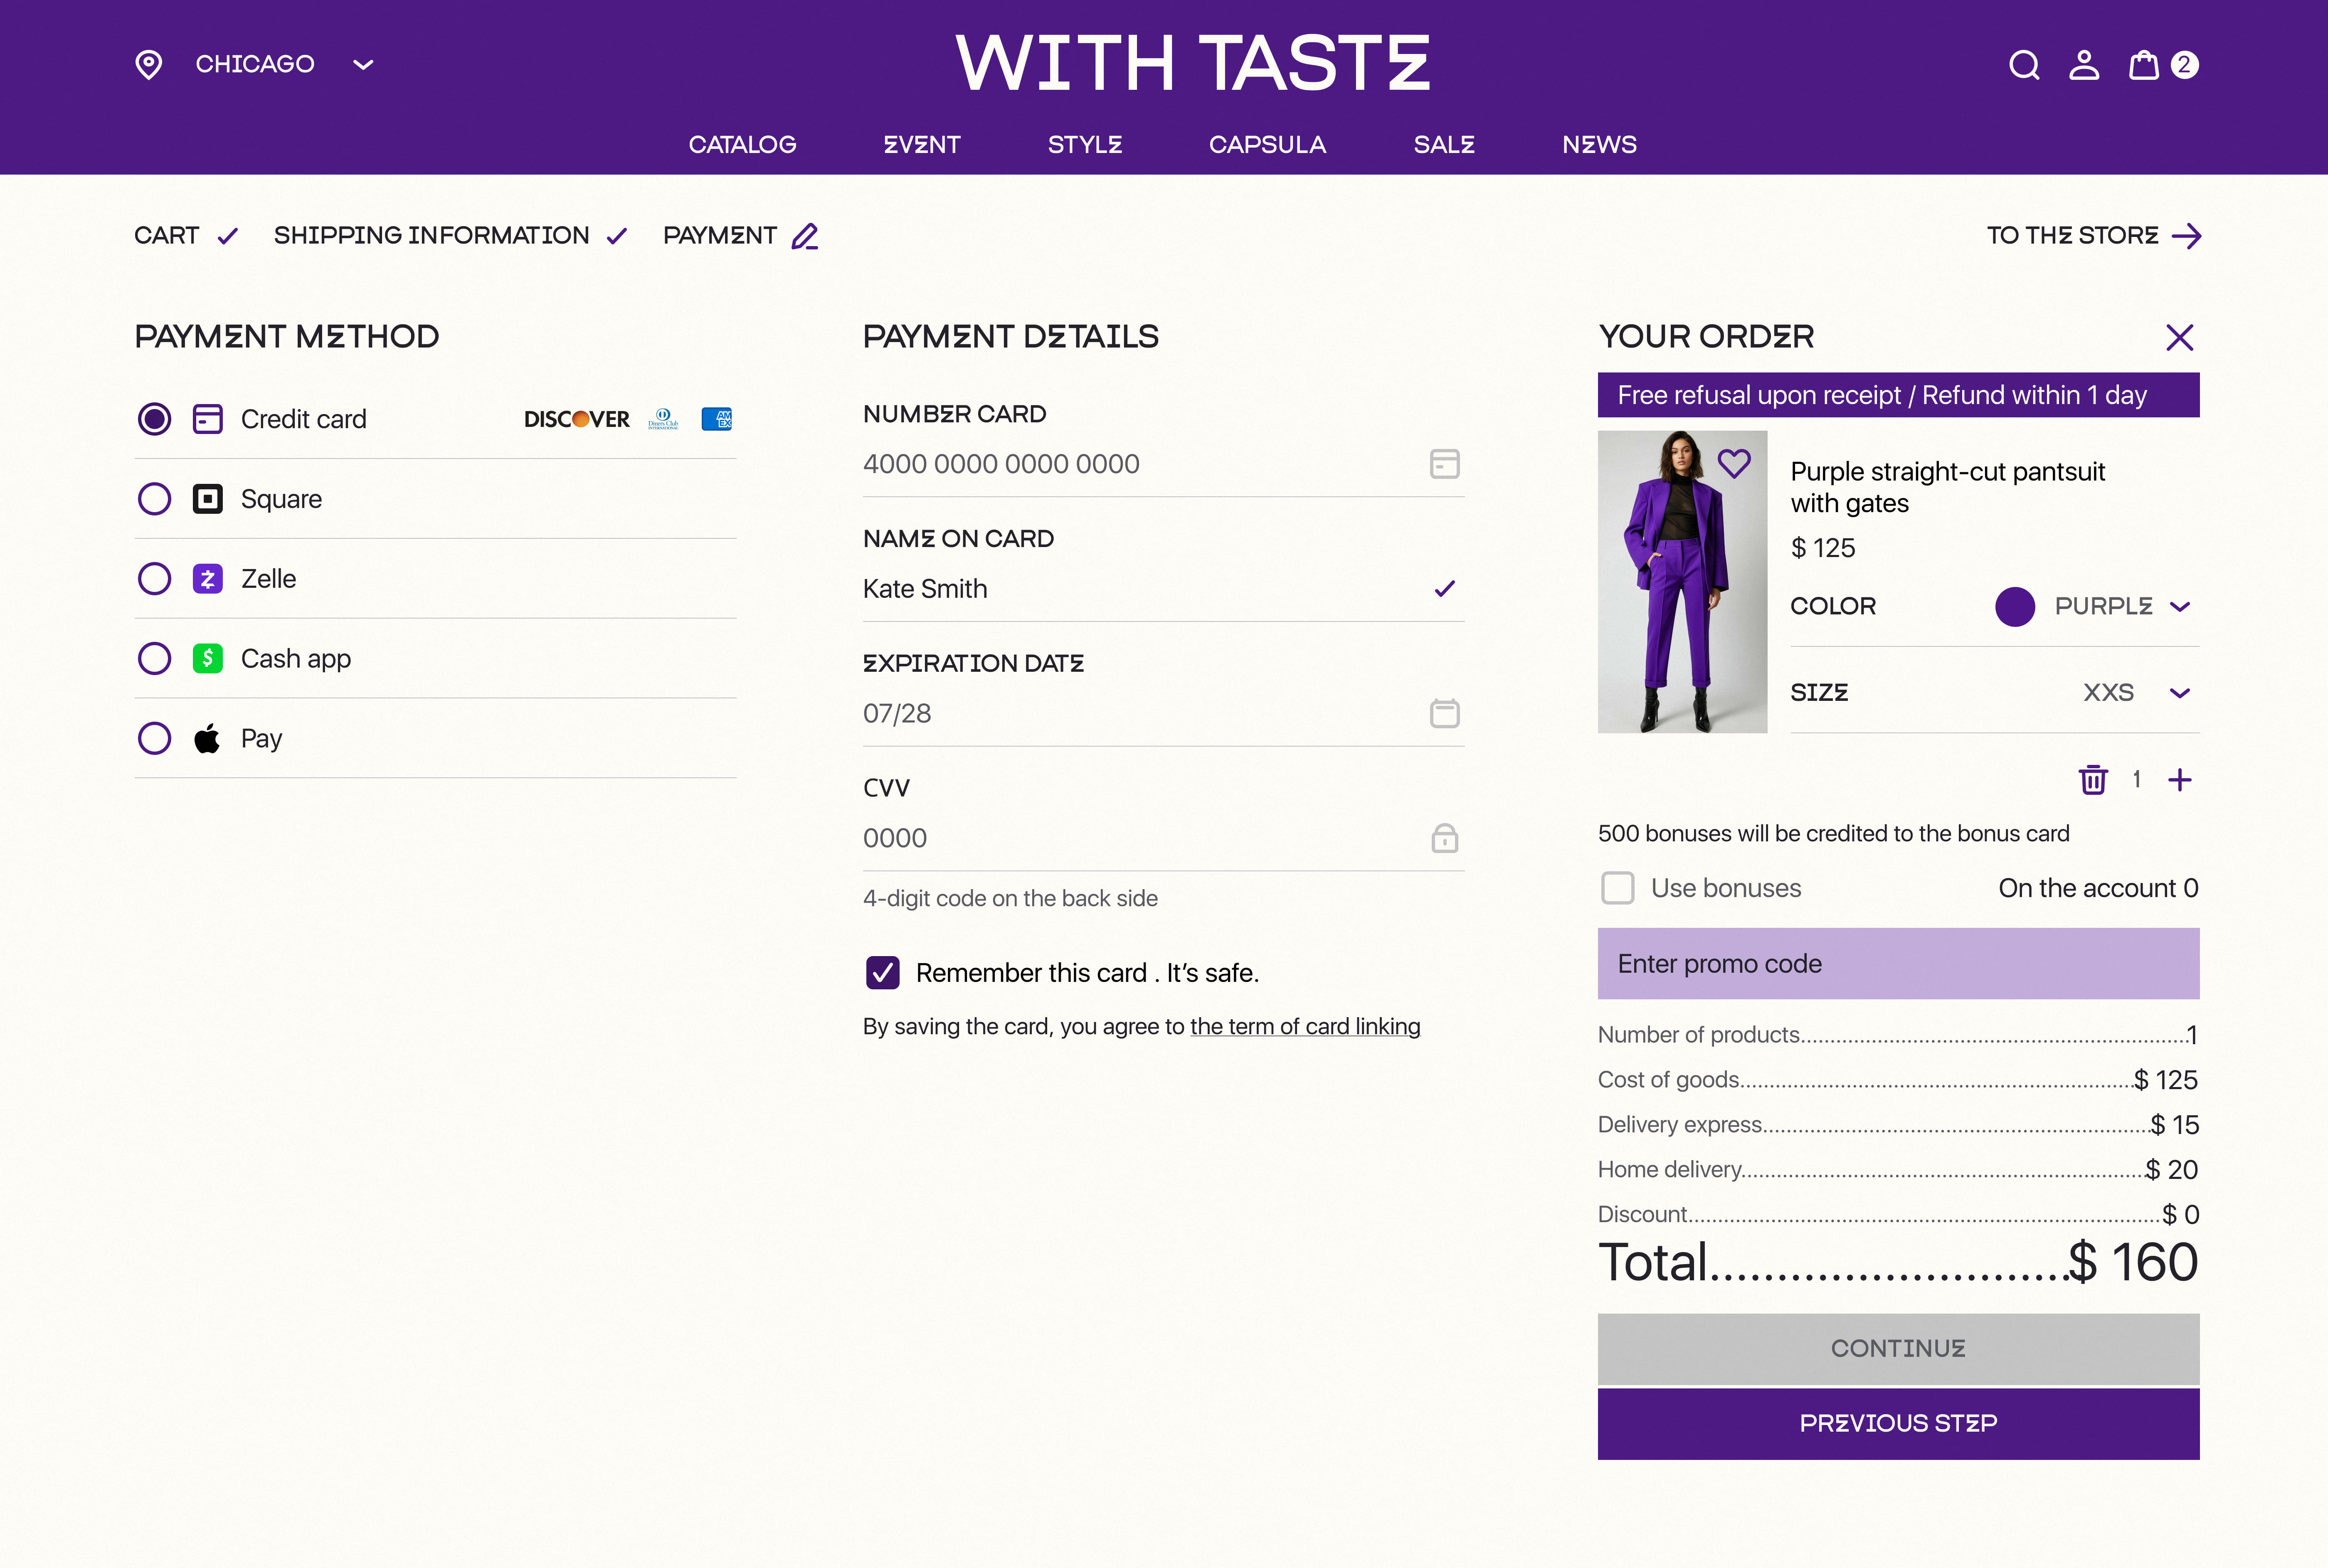Open the Catalog menu

pos(742,145)
